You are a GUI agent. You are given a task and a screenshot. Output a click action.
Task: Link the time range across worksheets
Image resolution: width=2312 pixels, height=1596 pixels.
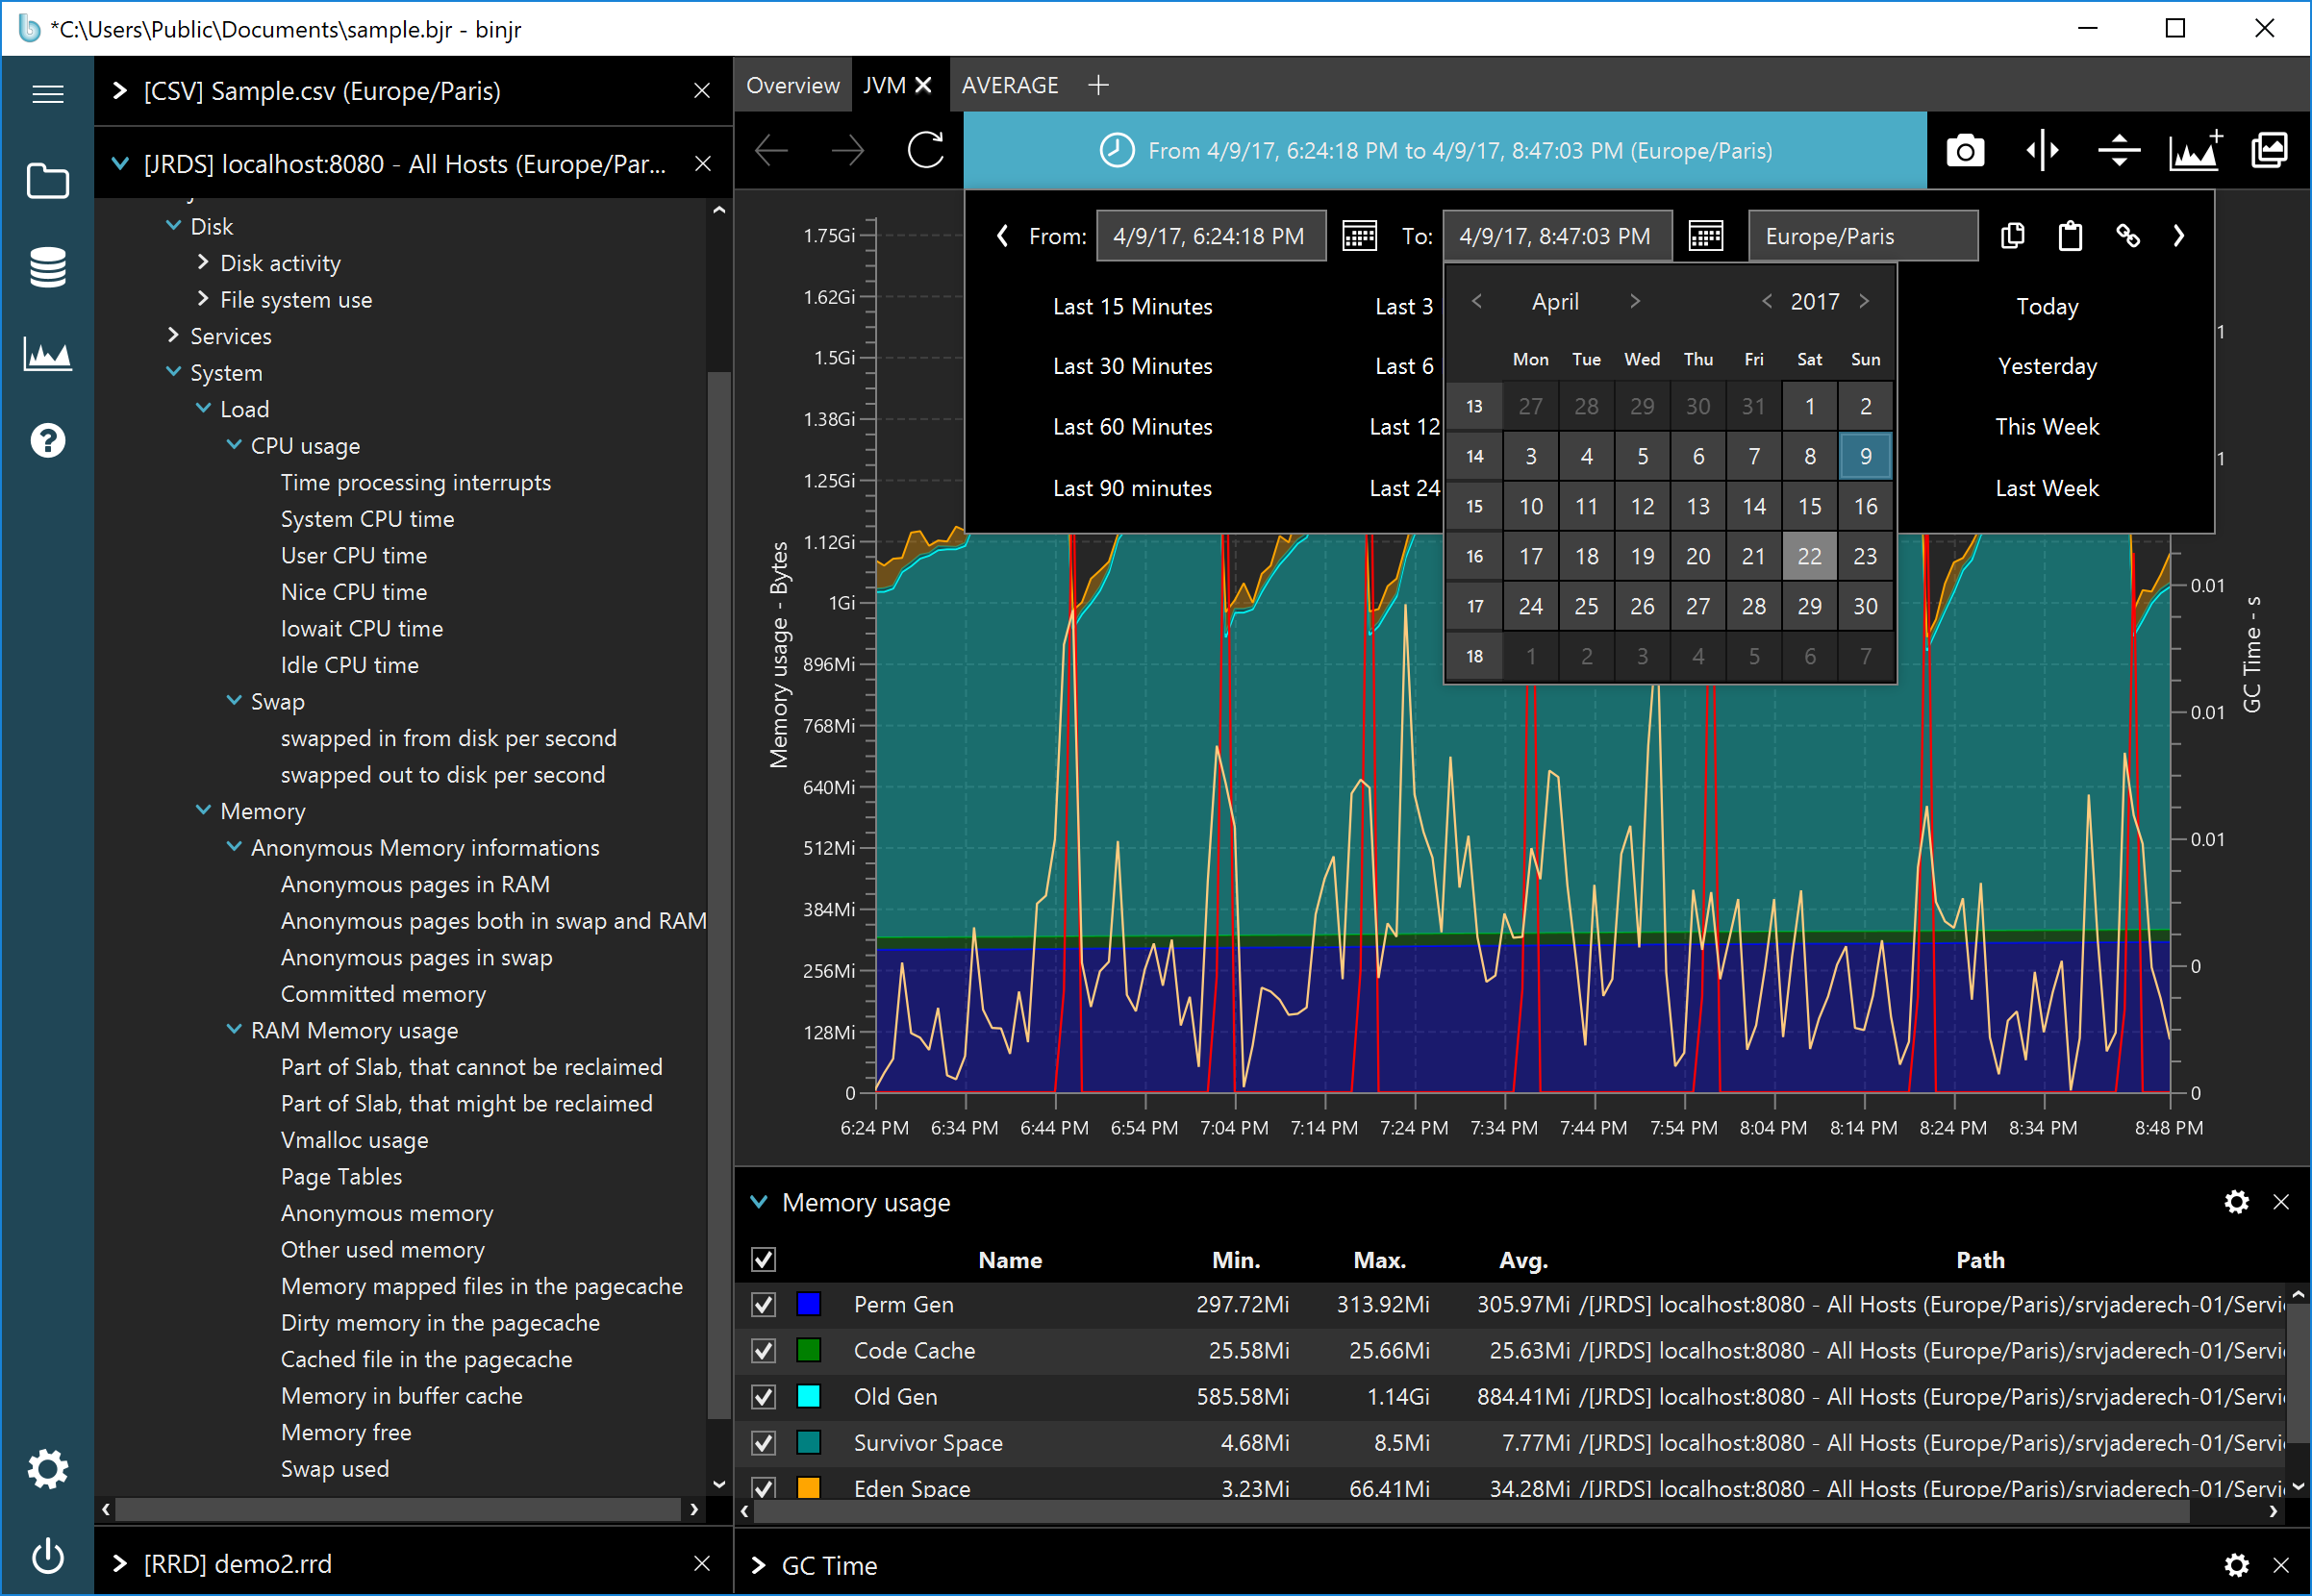2128,236
